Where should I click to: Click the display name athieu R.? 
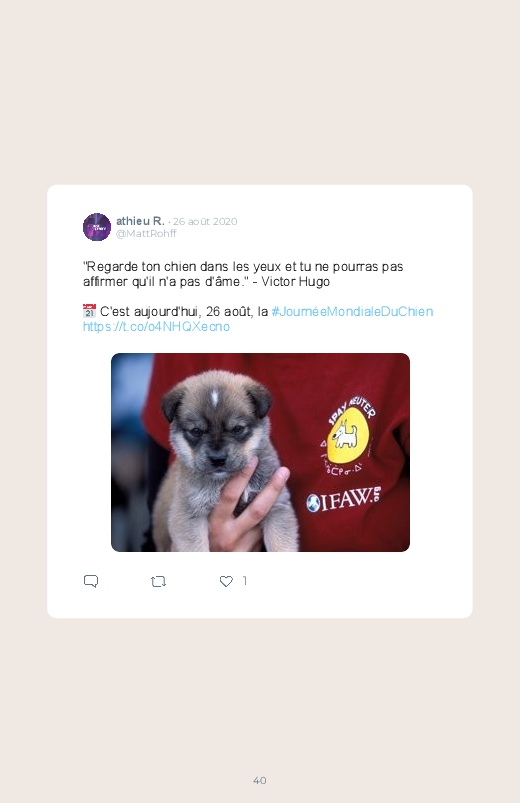click(140, 221)
